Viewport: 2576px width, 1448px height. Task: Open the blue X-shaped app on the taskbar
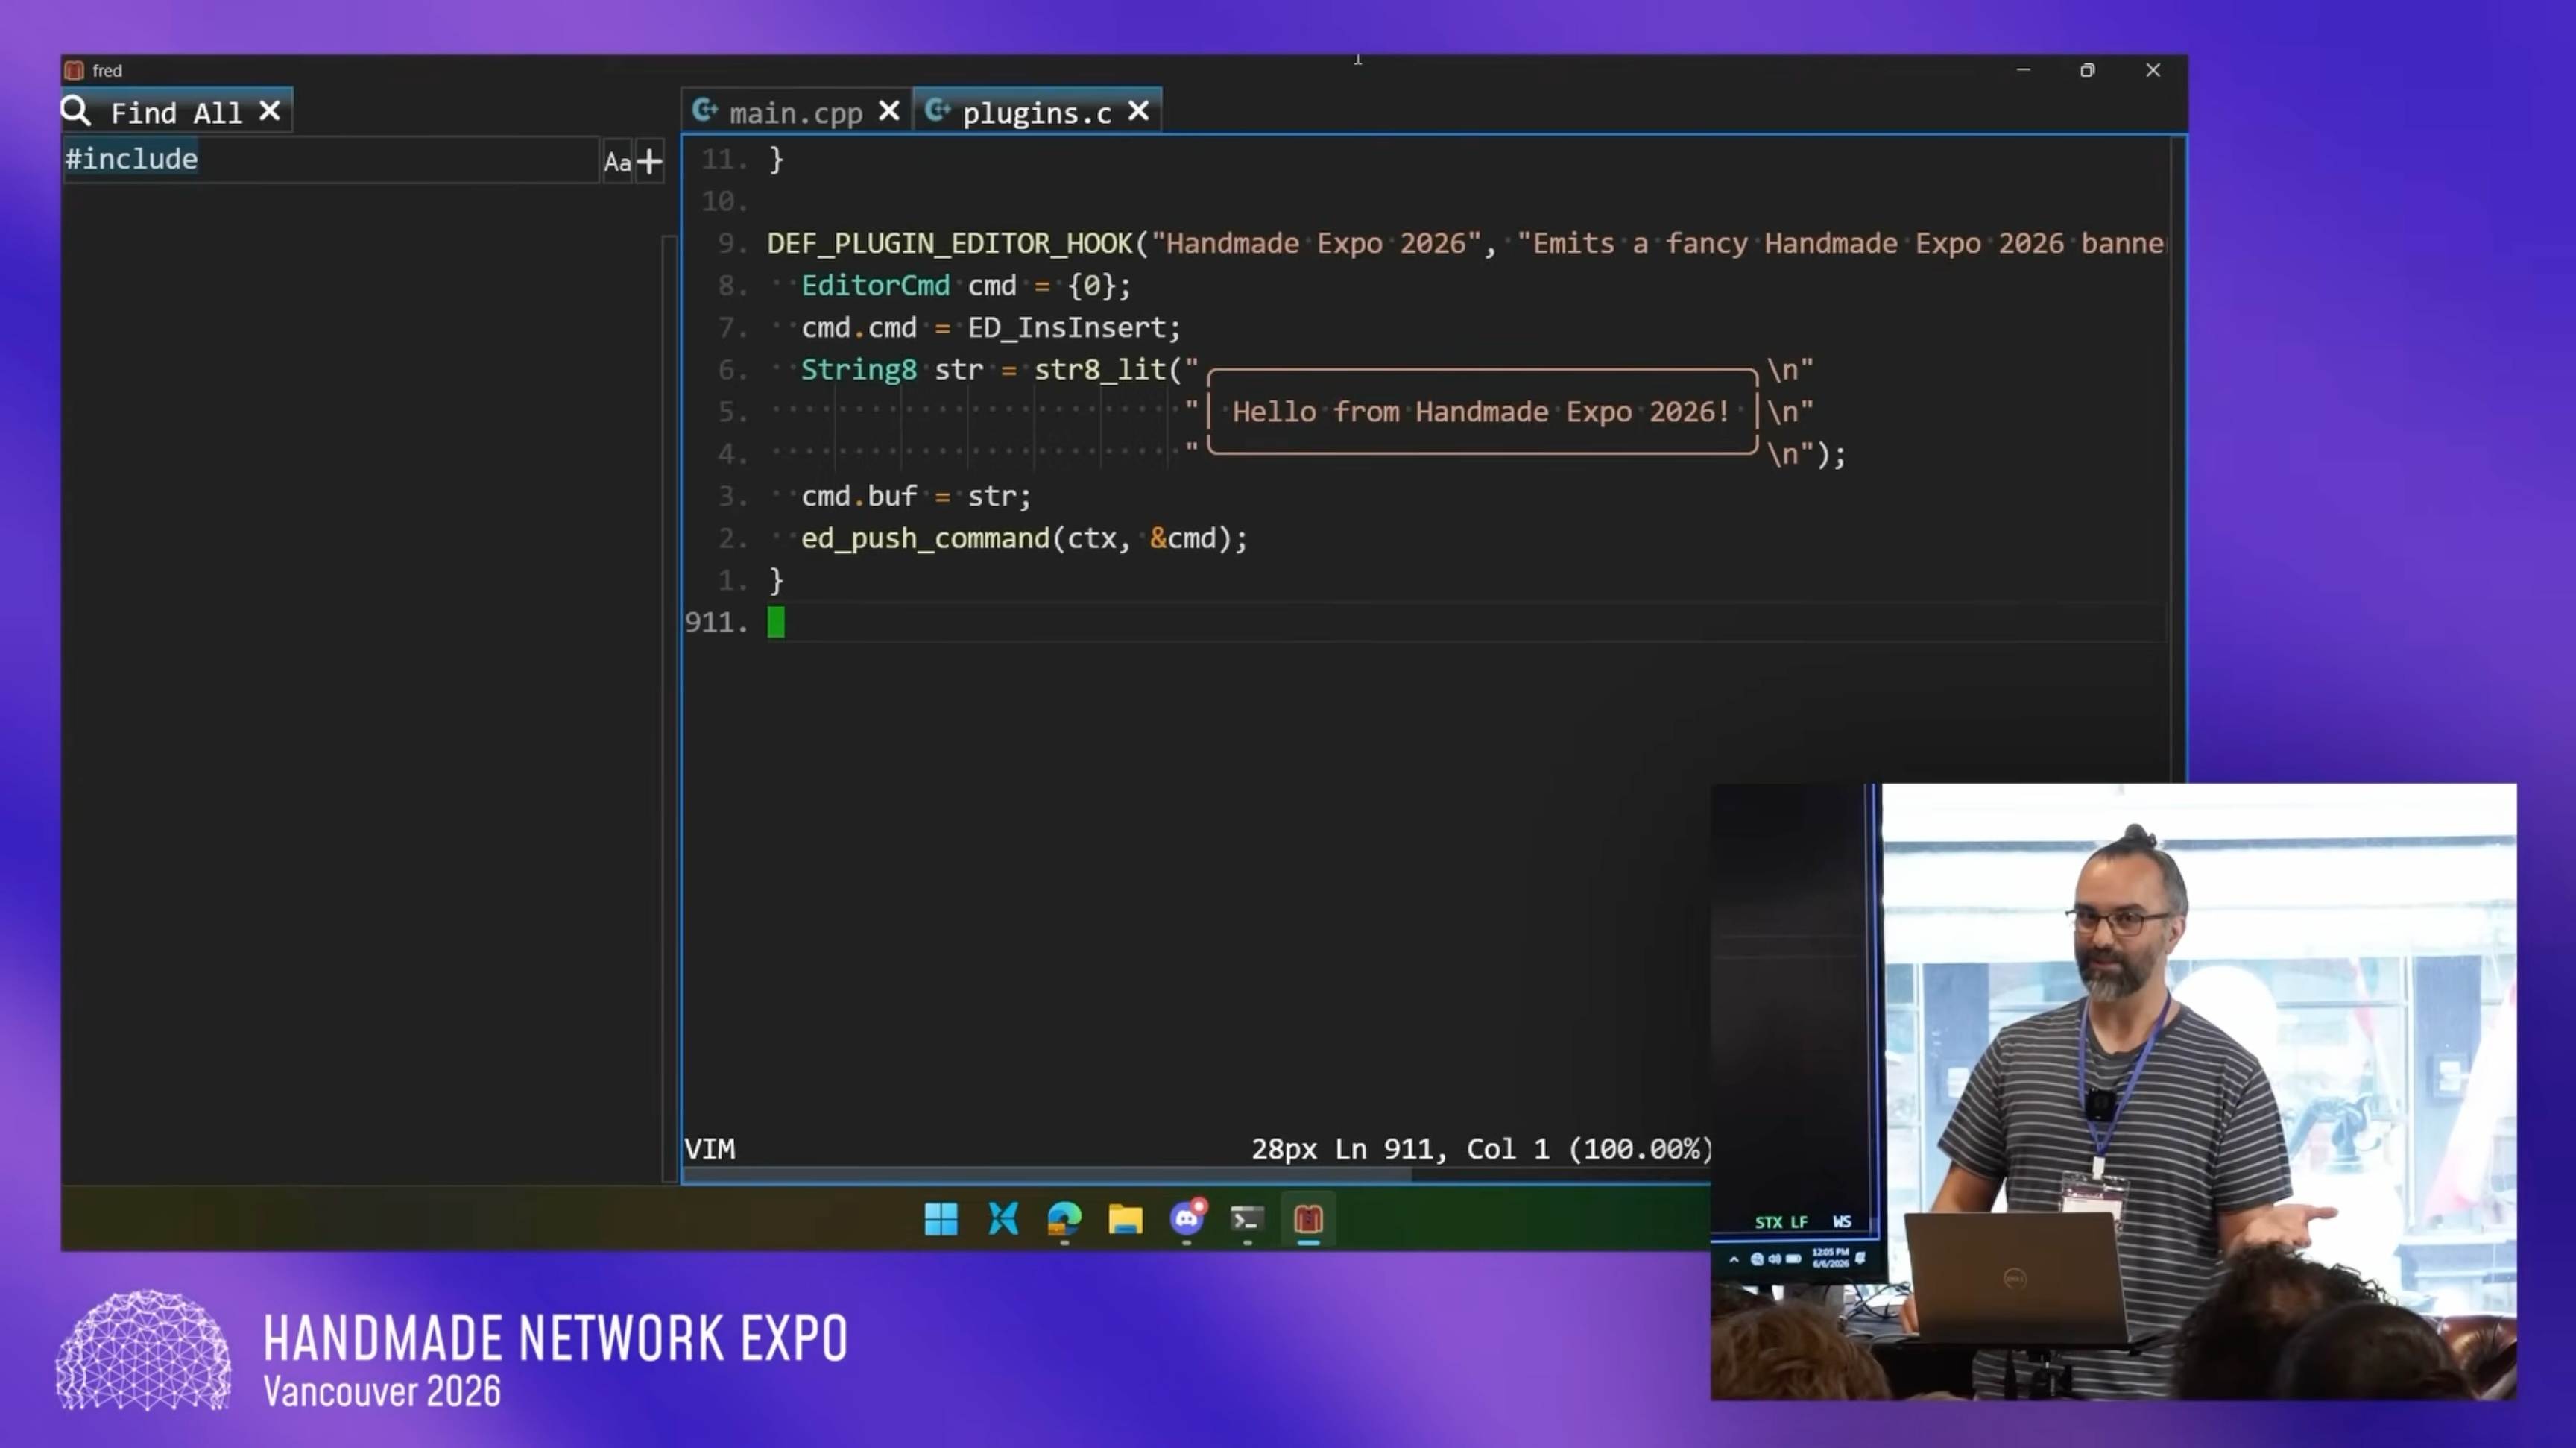[1003, 1219]
